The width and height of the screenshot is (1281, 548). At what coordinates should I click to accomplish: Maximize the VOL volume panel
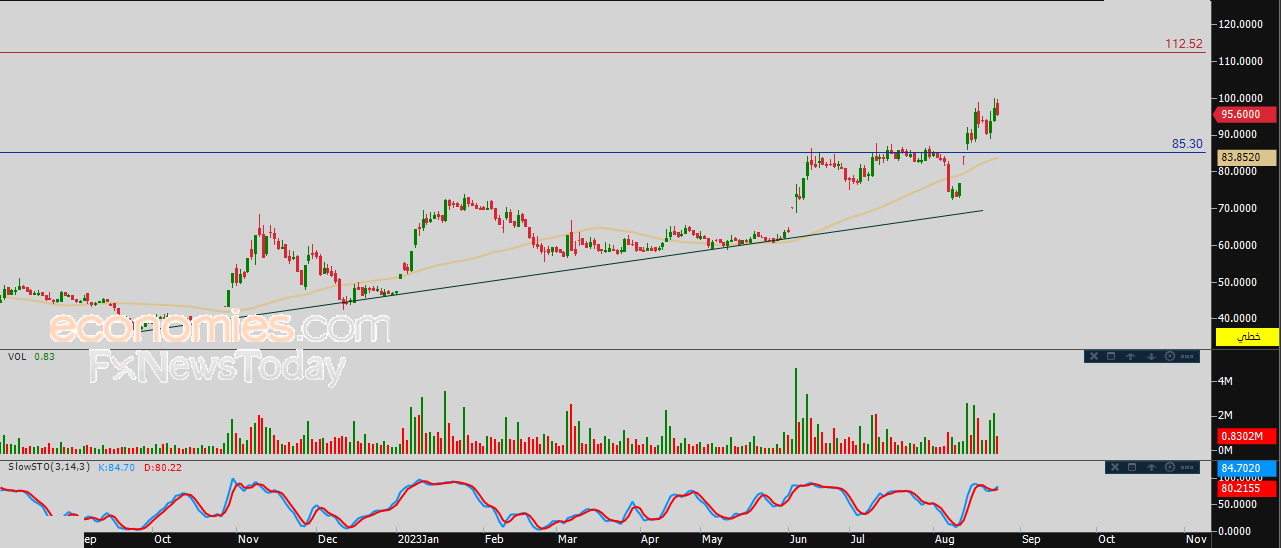pos(1111,356)
